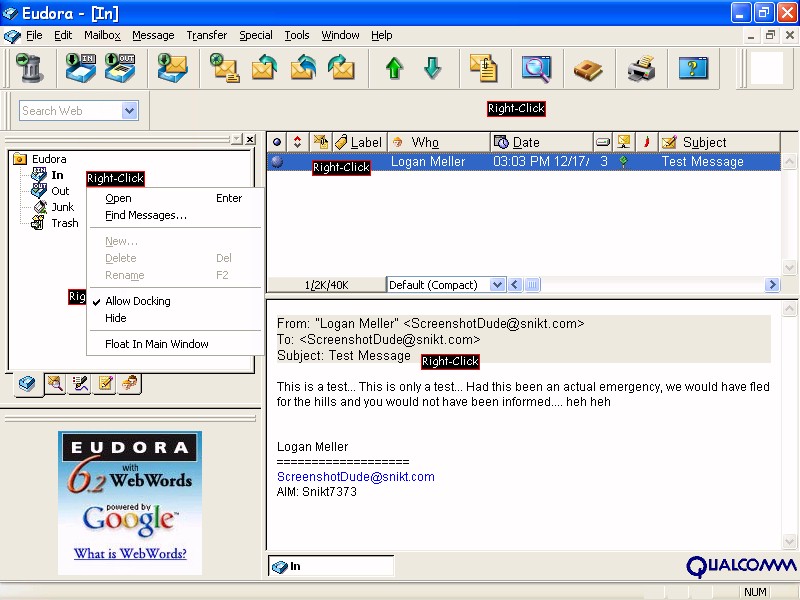
Task: Click the '1/2K/40K' mailbox size indicator
Action: click(x=327, y=285)
